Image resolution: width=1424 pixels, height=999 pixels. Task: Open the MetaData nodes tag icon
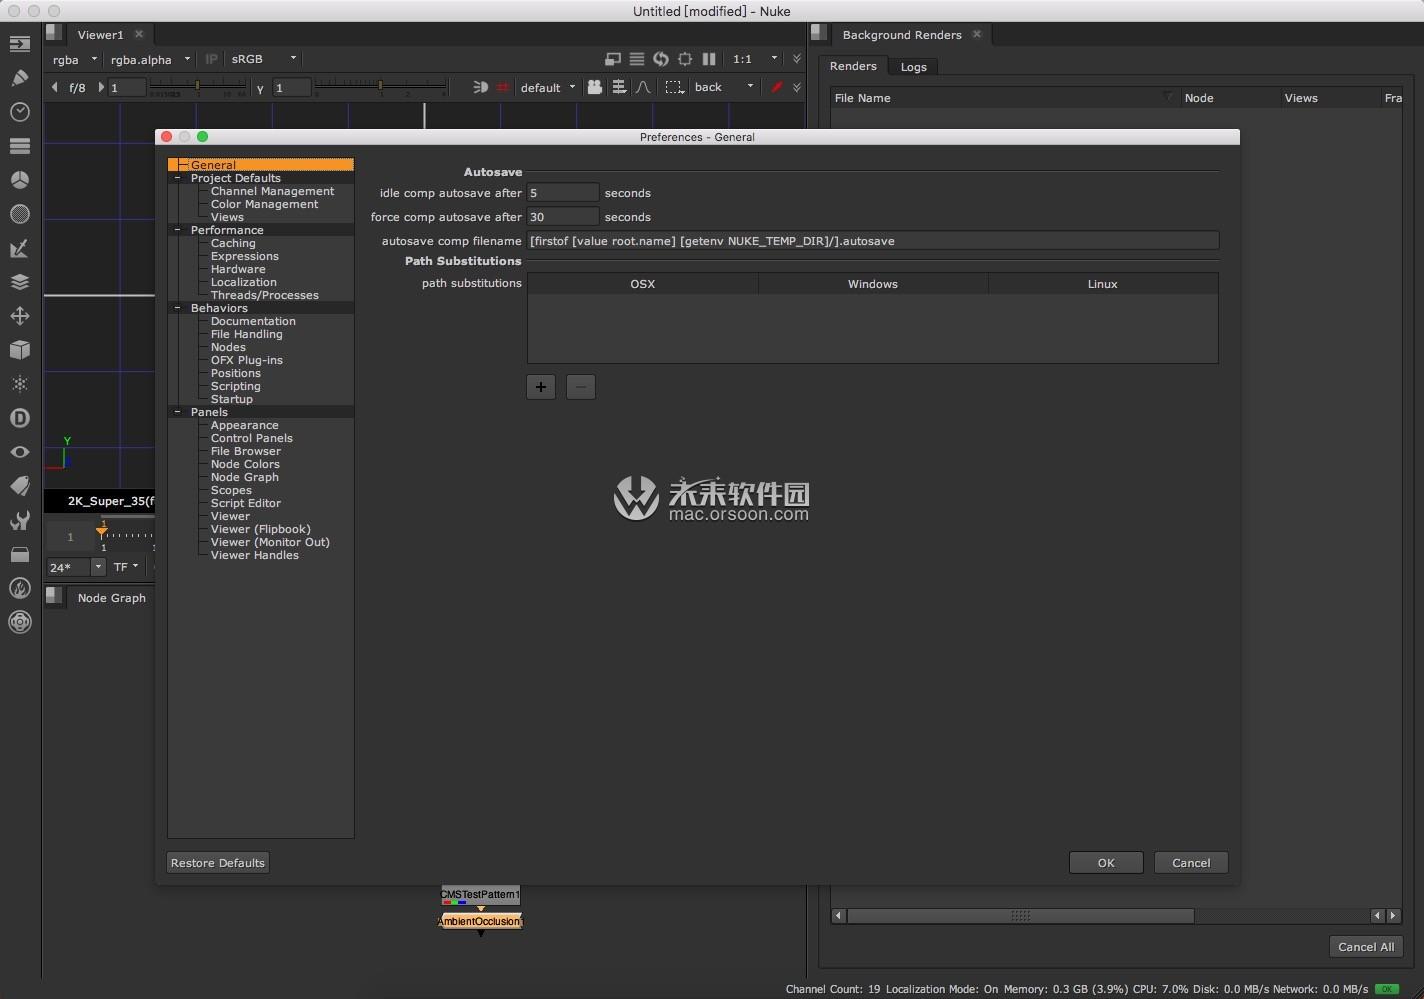(19, 486)
